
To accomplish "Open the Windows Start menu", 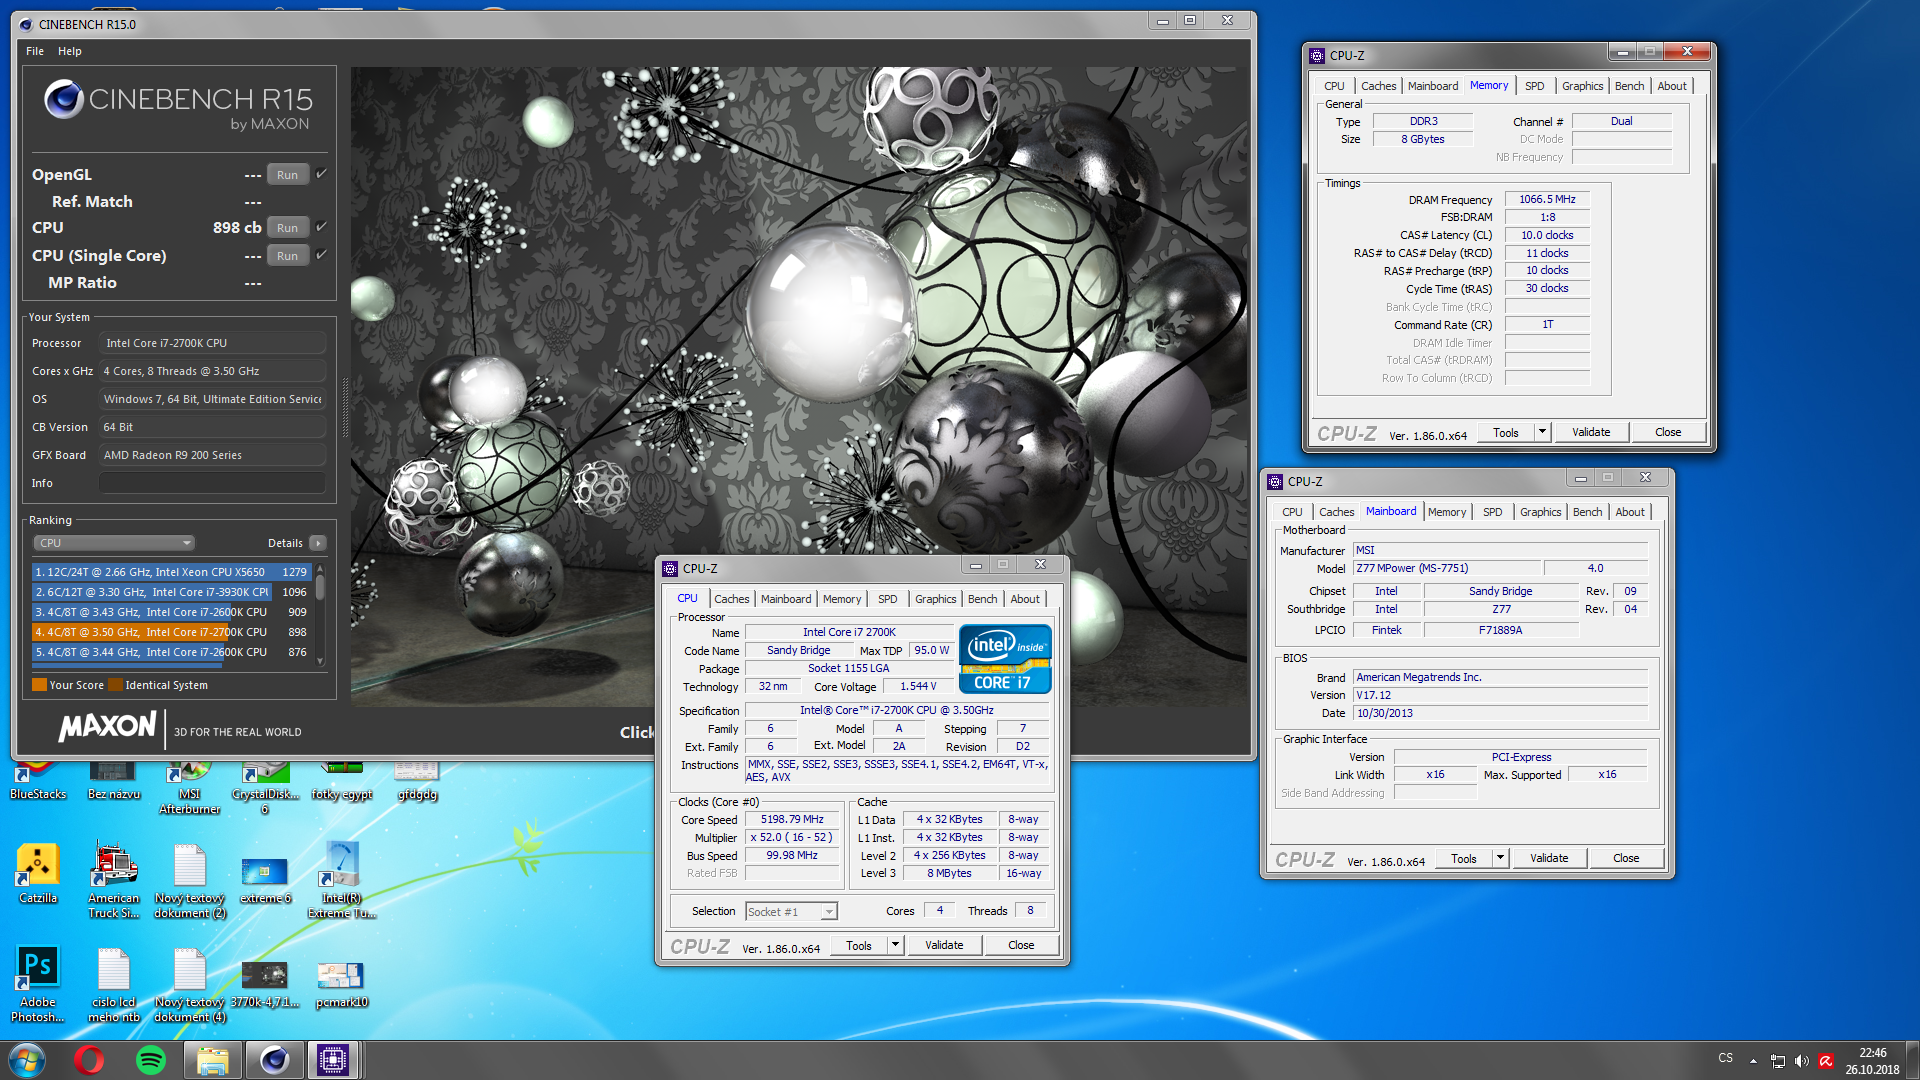I will tap(27, 1060).
